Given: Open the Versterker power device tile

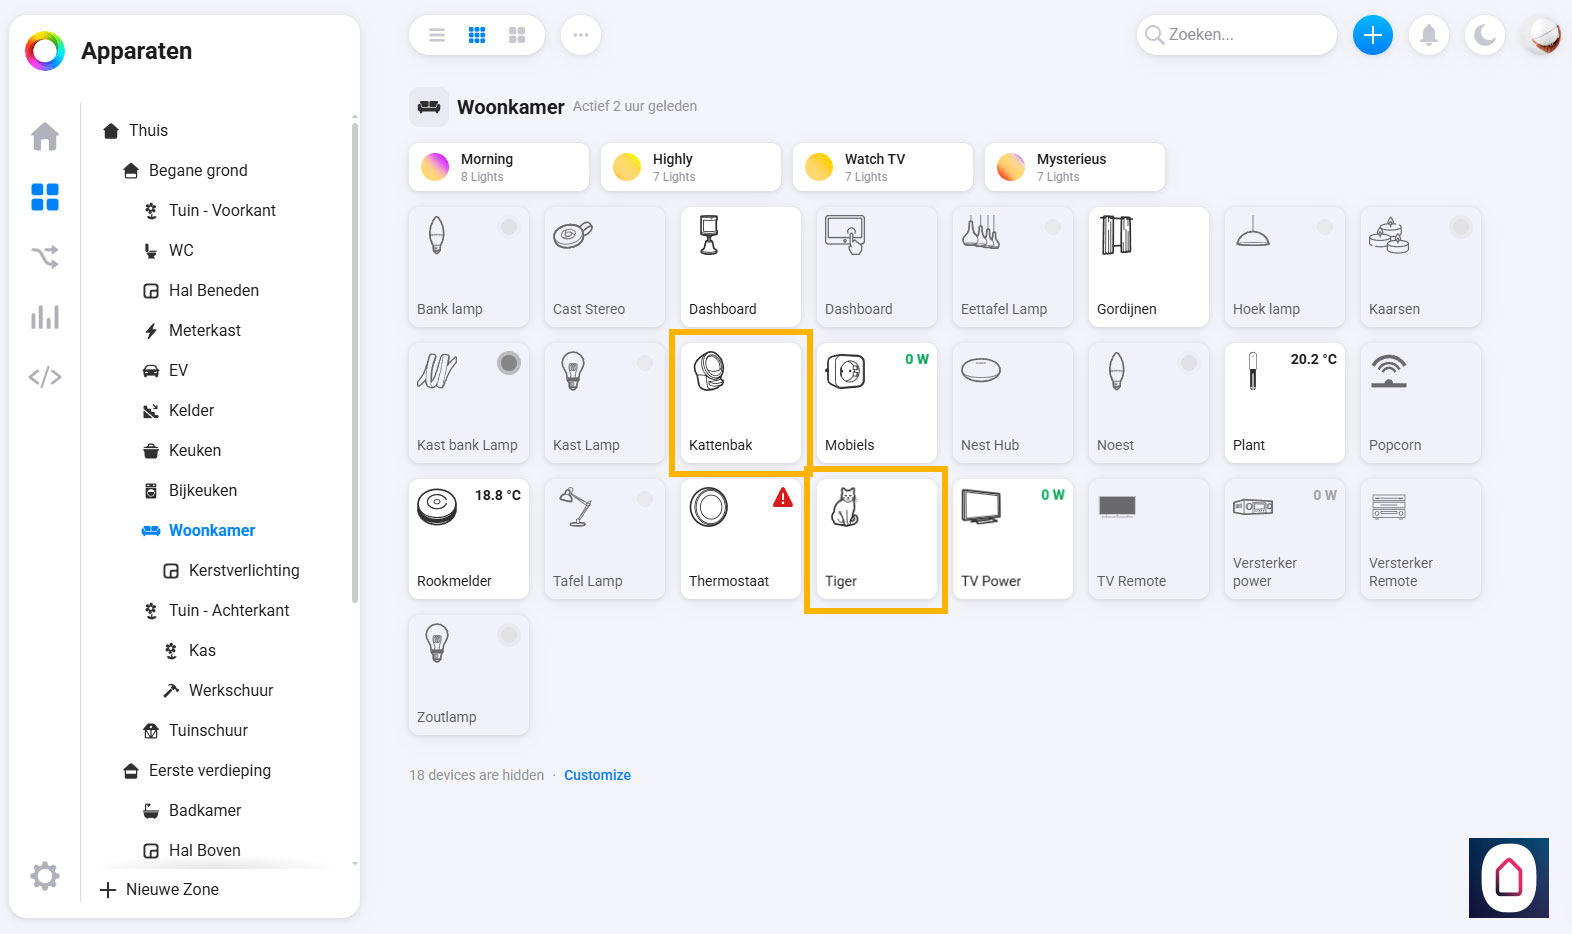Looking at the screenshot, I should point(1285,539).
